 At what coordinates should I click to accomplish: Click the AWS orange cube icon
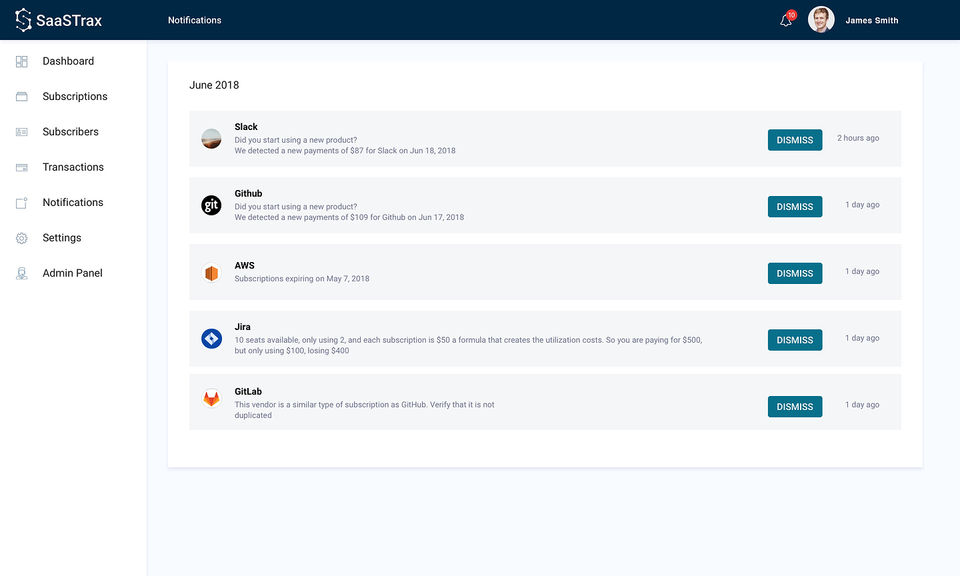click(211, 272)
